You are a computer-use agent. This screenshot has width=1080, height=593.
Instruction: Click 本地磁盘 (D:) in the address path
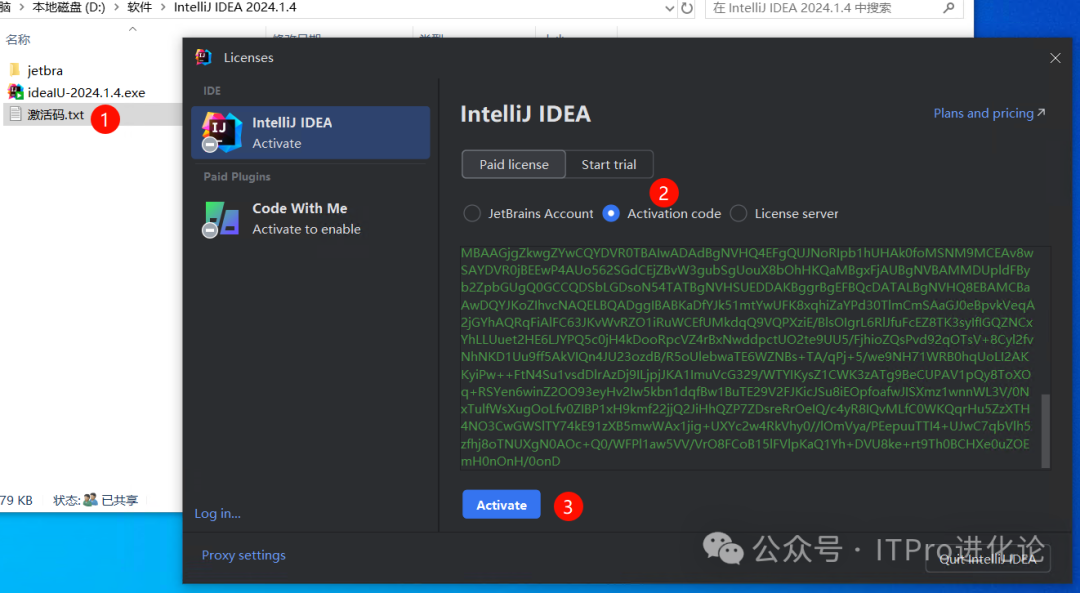(69, 8)
